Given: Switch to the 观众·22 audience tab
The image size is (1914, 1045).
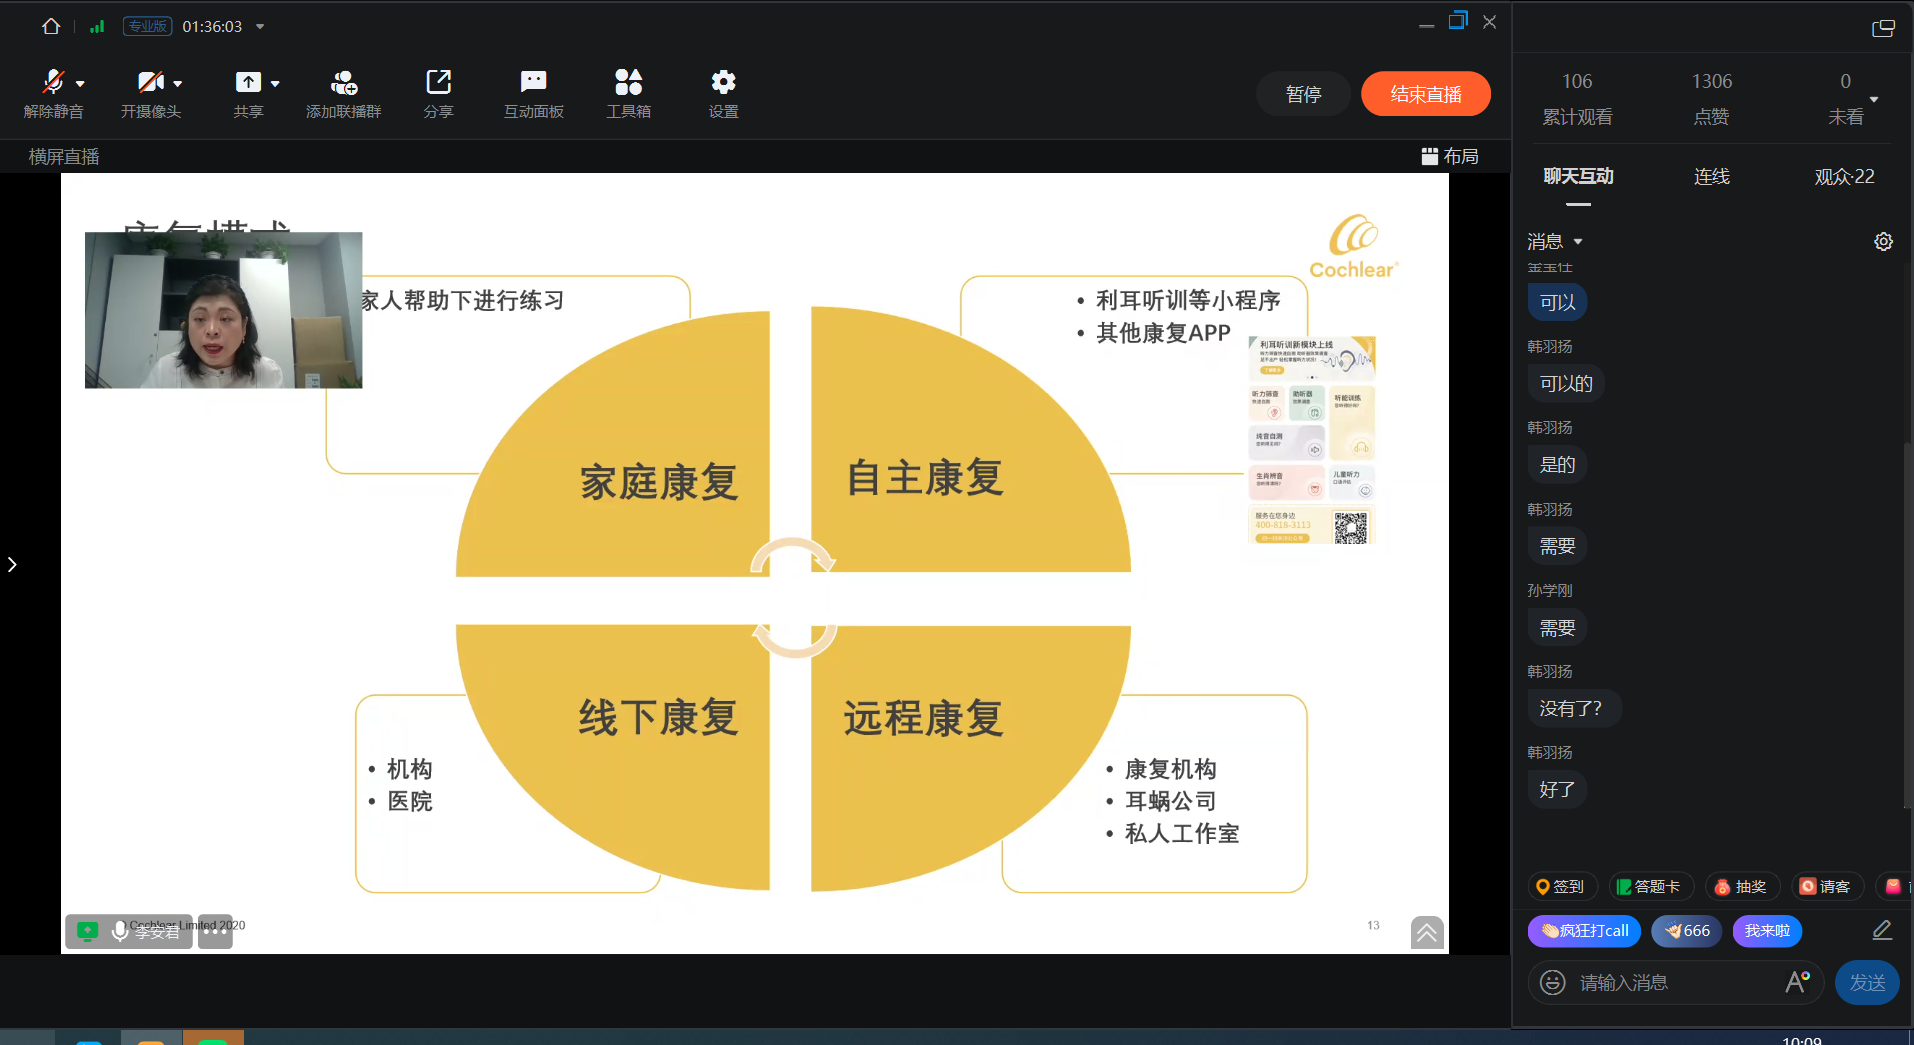Looking at the screenshot, I should (1844, 177).
